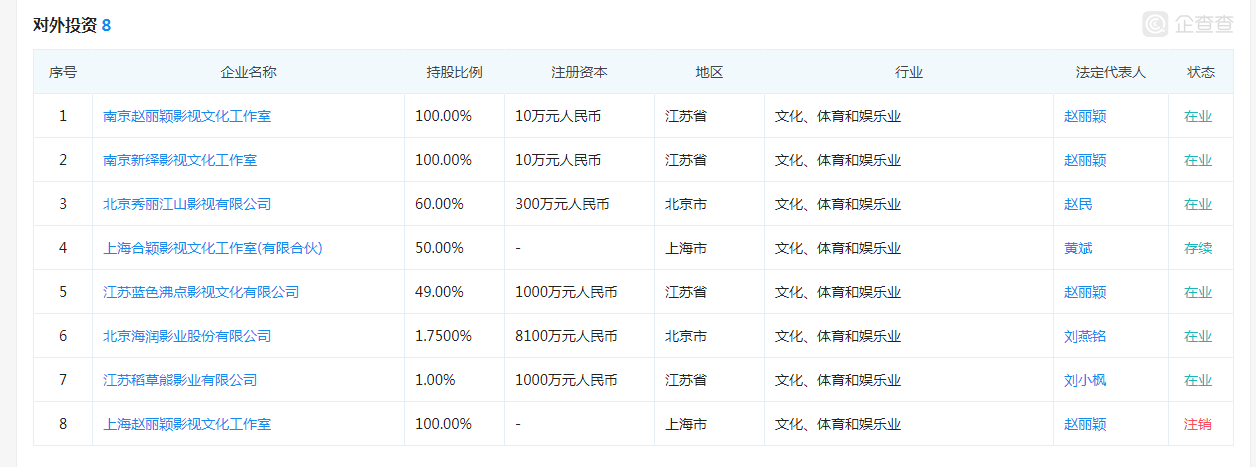Viewport: 1256px width, 467px height.
Task: Click legal representative 赵丽颖 in row 8
Action: coord(1085,424)
